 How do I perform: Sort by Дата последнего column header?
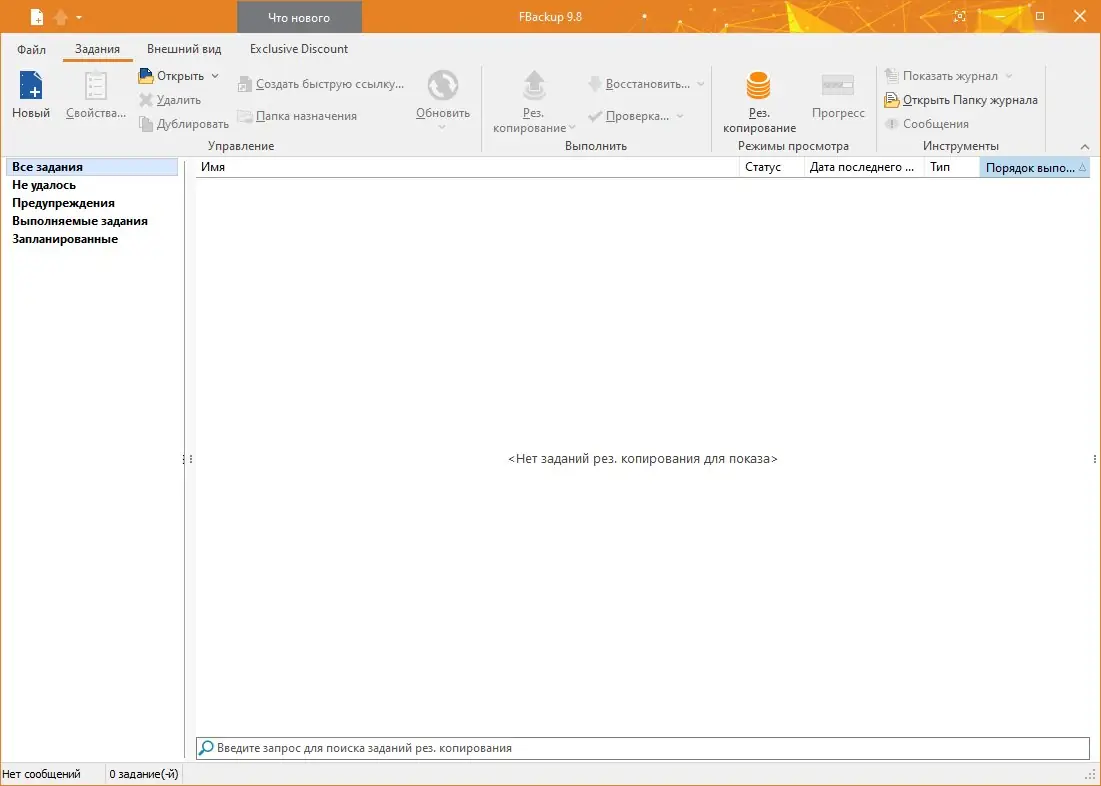pyautogui.click(x=864, y=167)
